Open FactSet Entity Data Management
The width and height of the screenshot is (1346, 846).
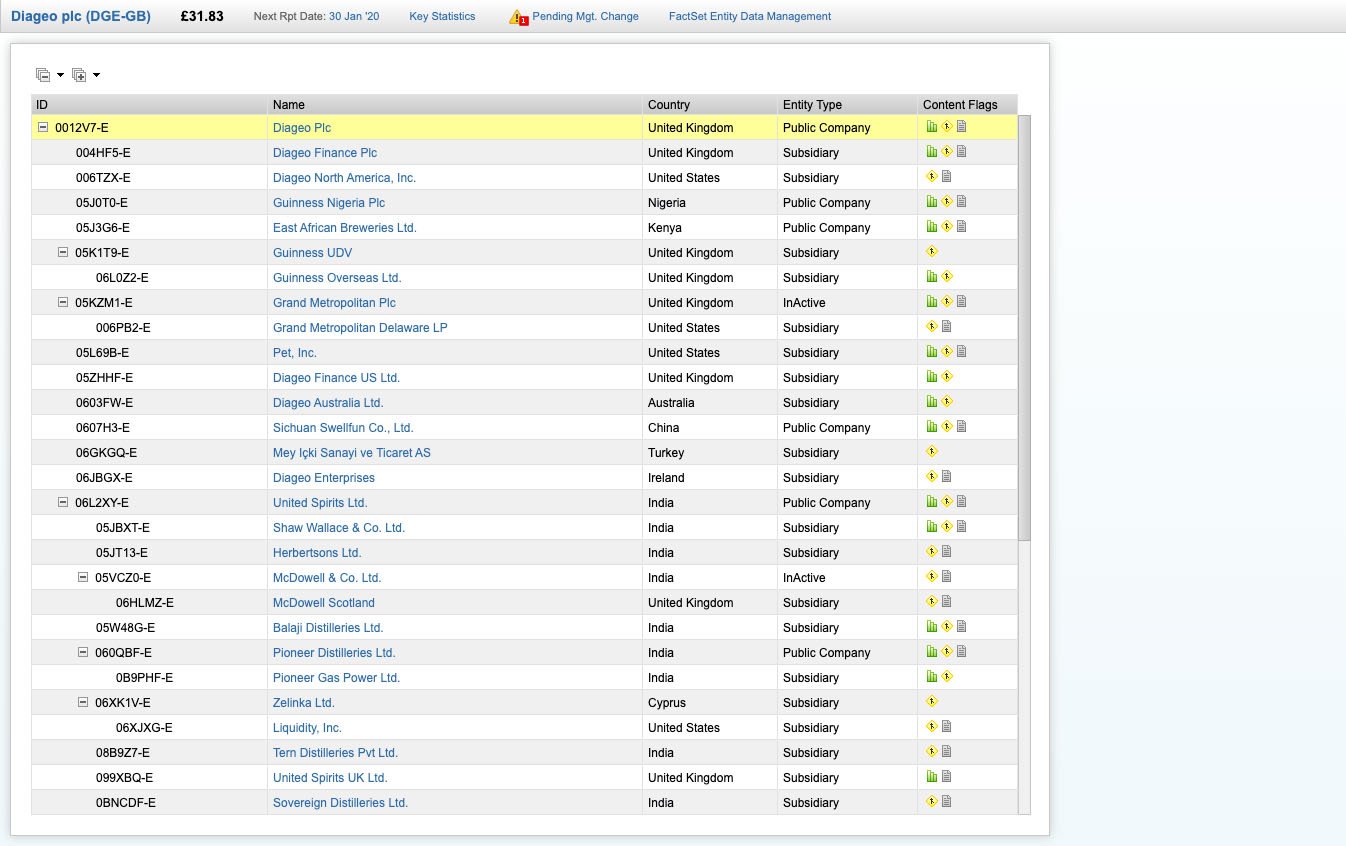(749, 17)
